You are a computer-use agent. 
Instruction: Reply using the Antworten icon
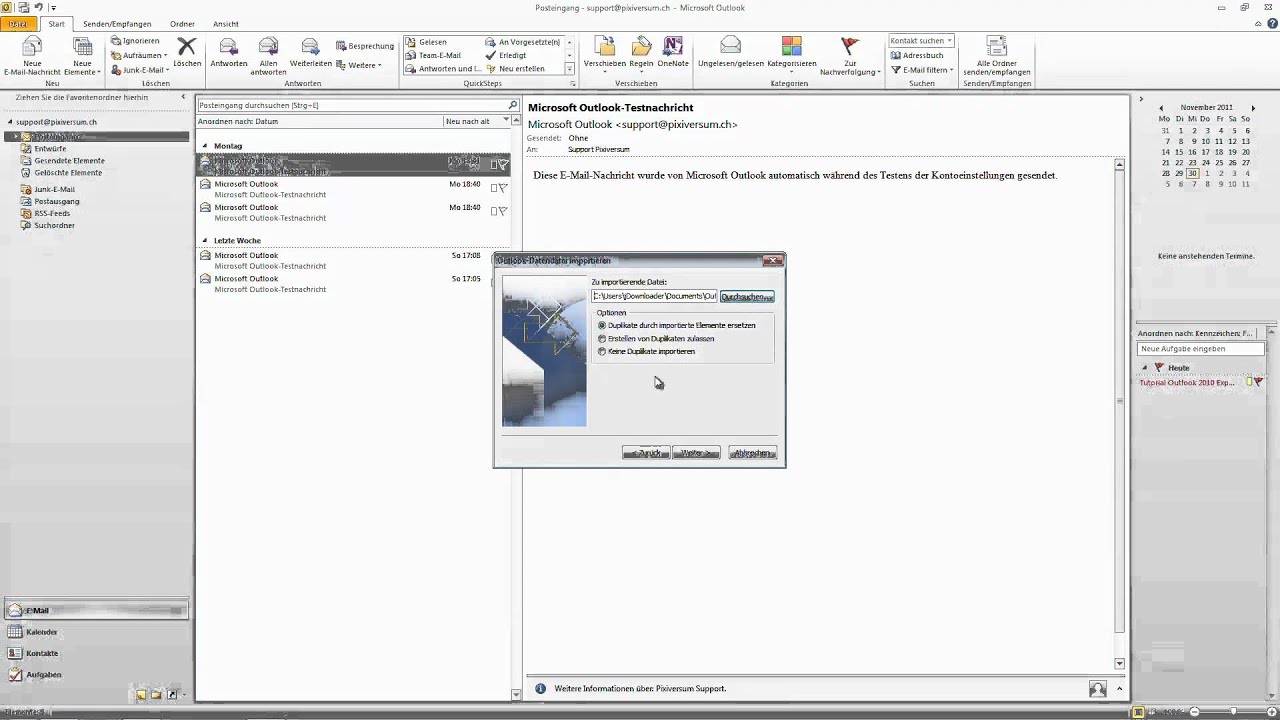pyautogui.click(x=229, y=52)
